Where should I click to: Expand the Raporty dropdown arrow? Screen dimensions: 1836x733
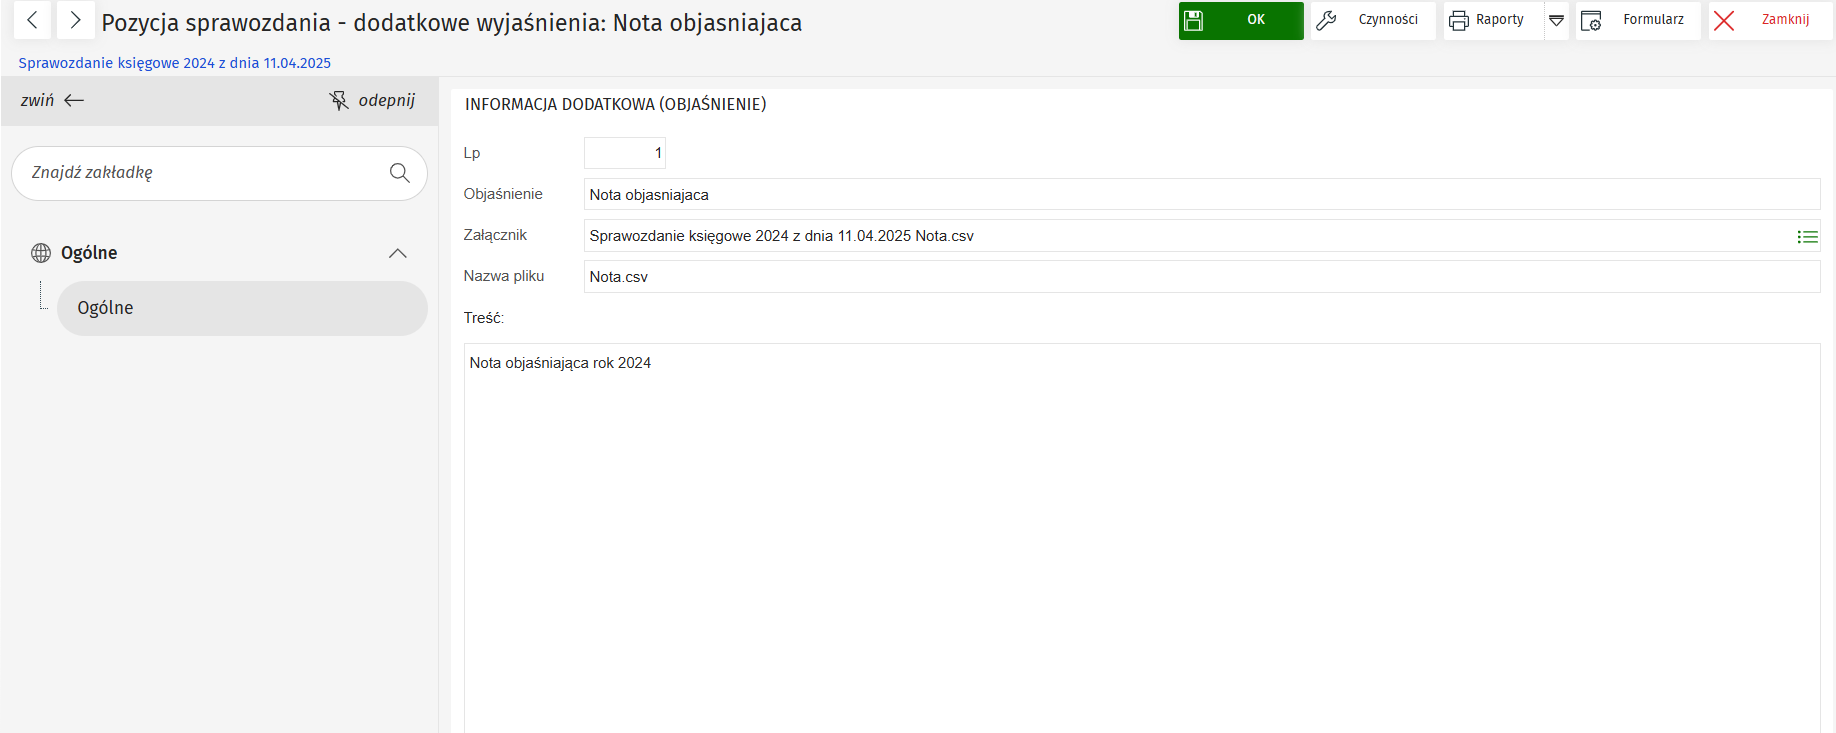1556,20
